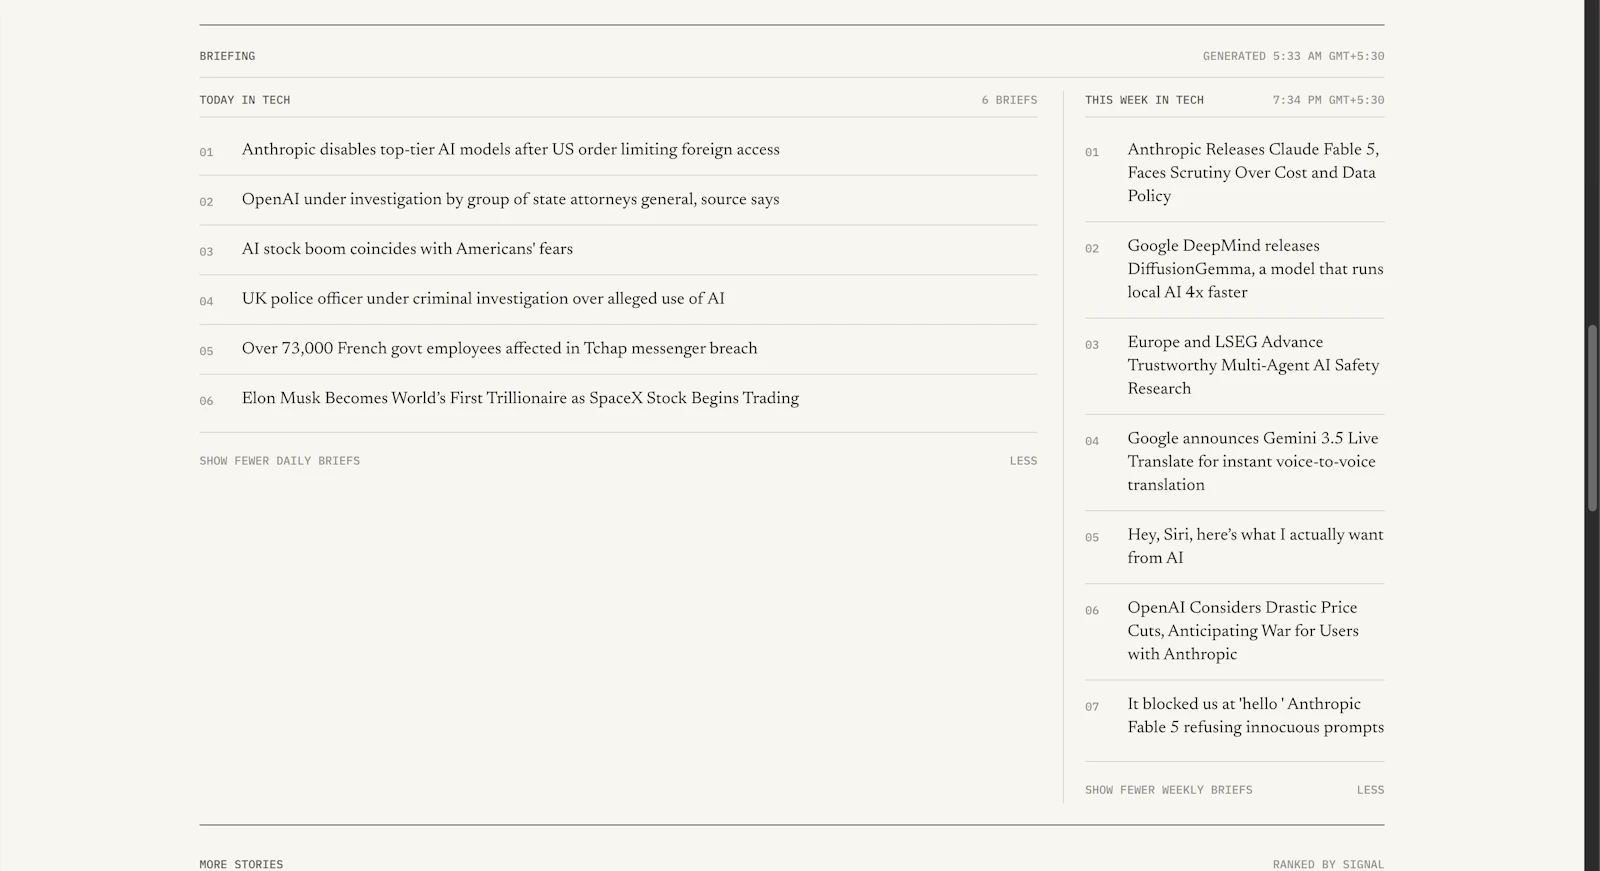Open the Gemini 3.5 Live Translate brief
Viewport: 1600px width, 871px height.
point(1253,461)
